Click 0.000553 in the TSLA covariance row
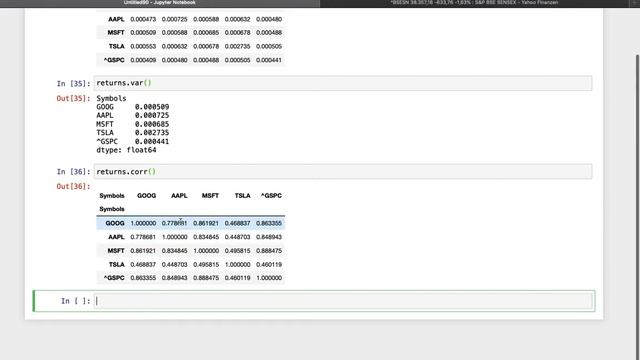Screen dimensions: 640x360 coord(143,47)
